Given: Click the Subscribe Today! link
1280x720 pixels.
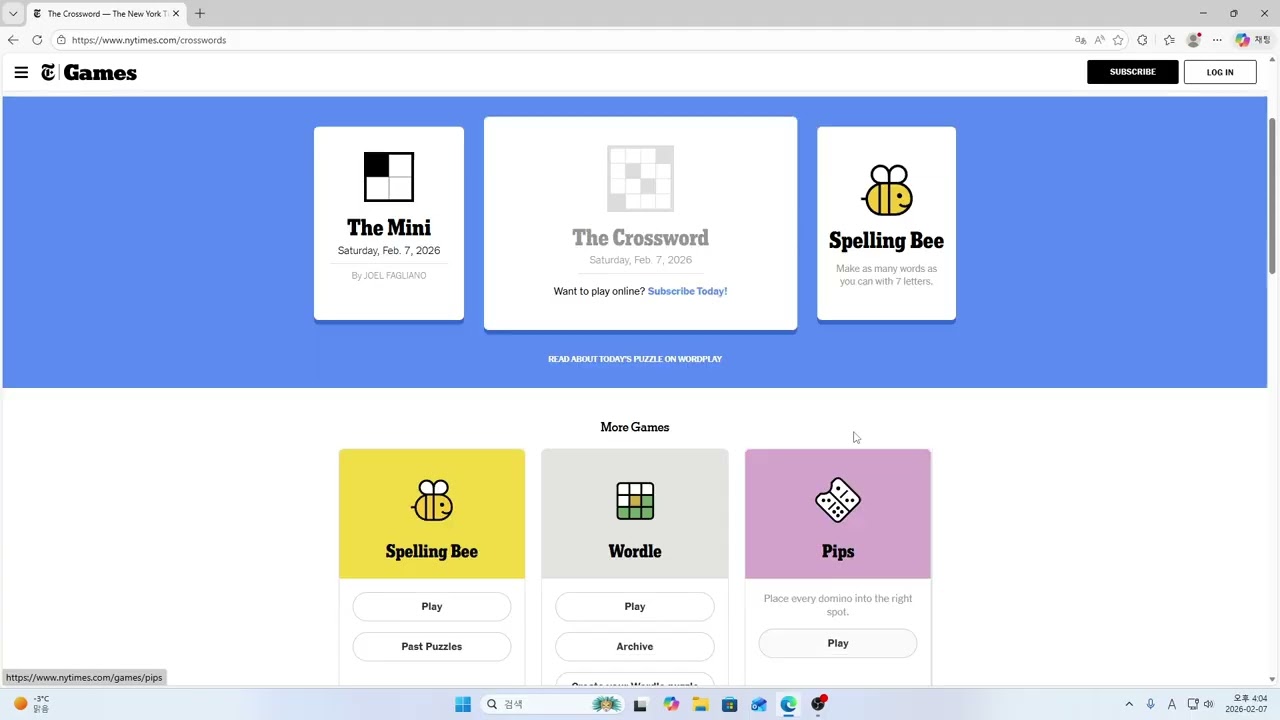Looking at the screenshot, I should [x=687, y=291].
